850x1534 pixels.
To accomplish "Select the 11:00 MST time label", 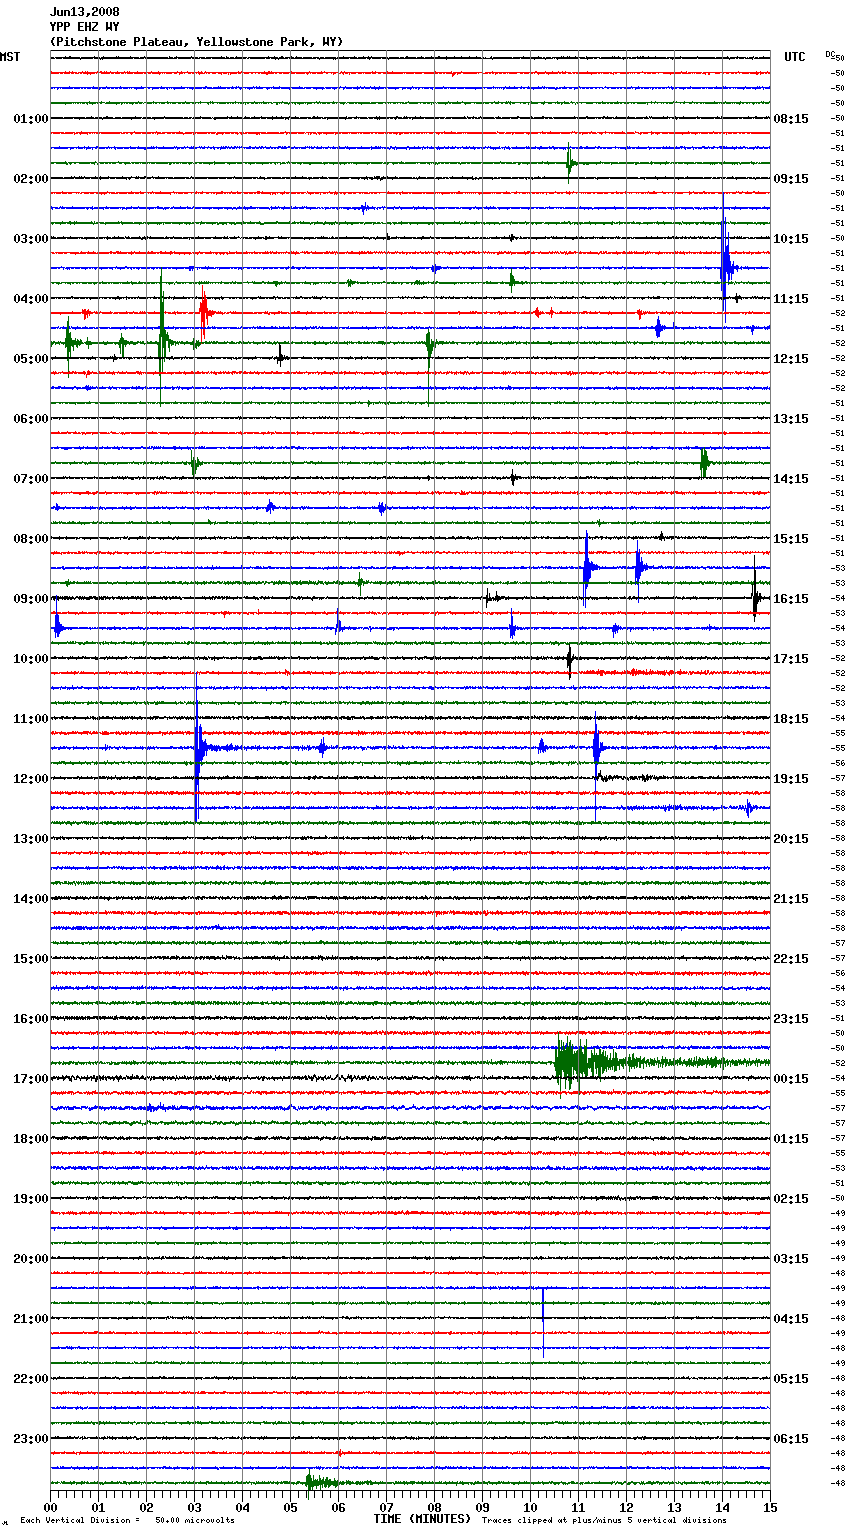I will click(x=30, y=719).
